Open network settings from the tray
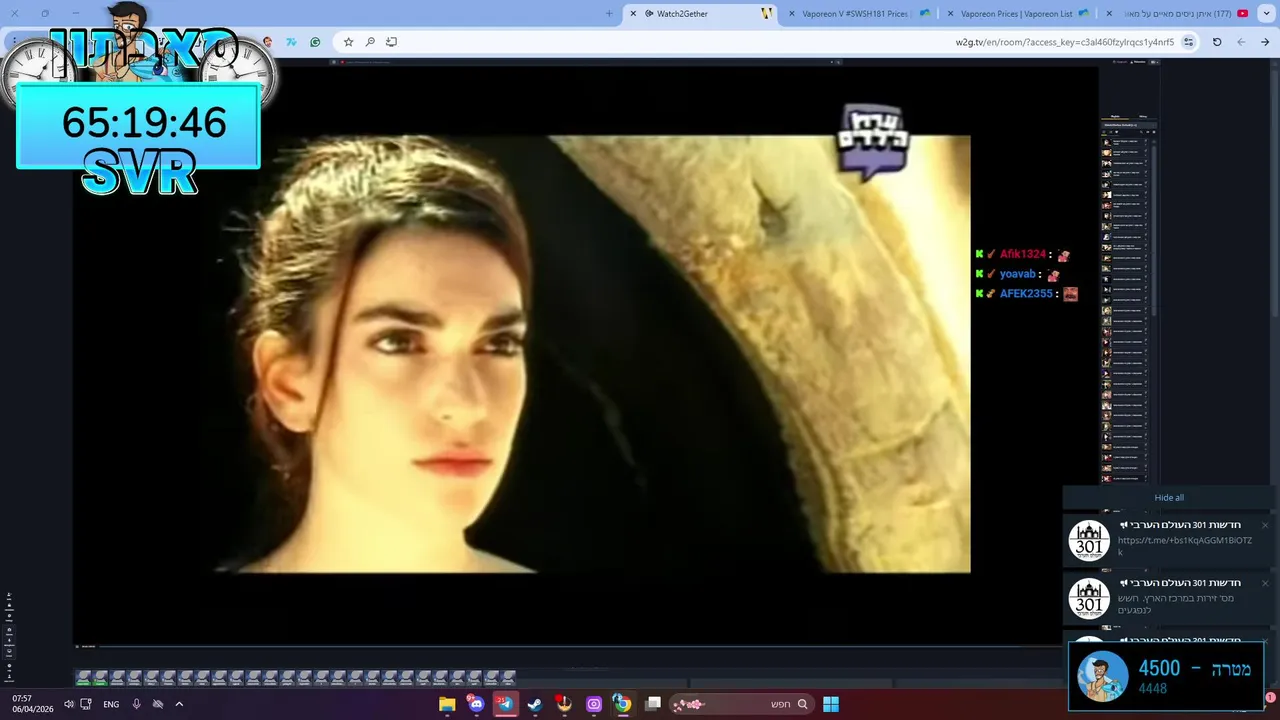The width and height of the screenshot is (1280, 720). (86, 704)
